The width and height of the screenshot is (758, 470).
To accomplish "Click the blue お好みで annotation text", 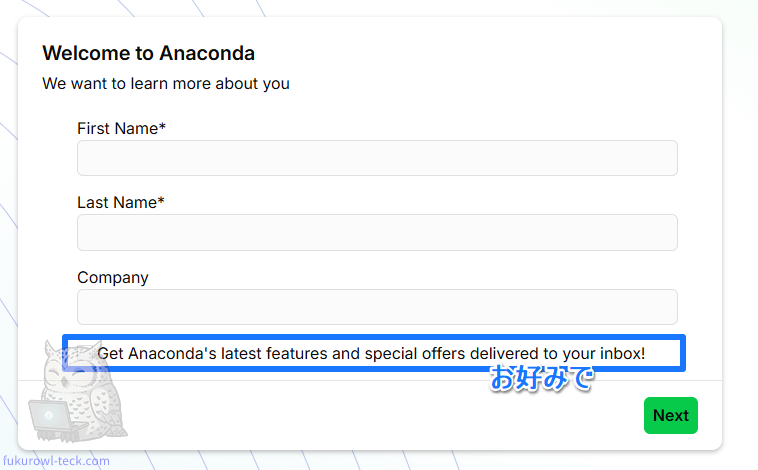I will point(540,379).
